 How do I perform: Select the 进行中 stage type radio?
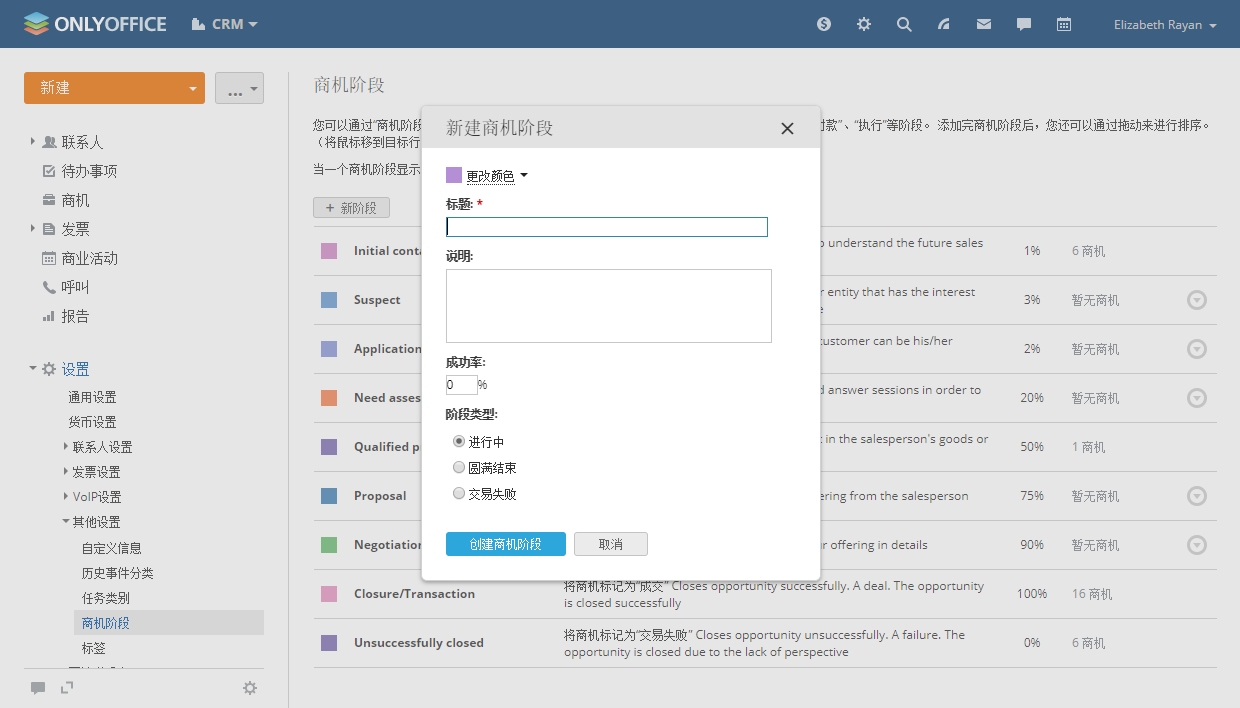459,441
